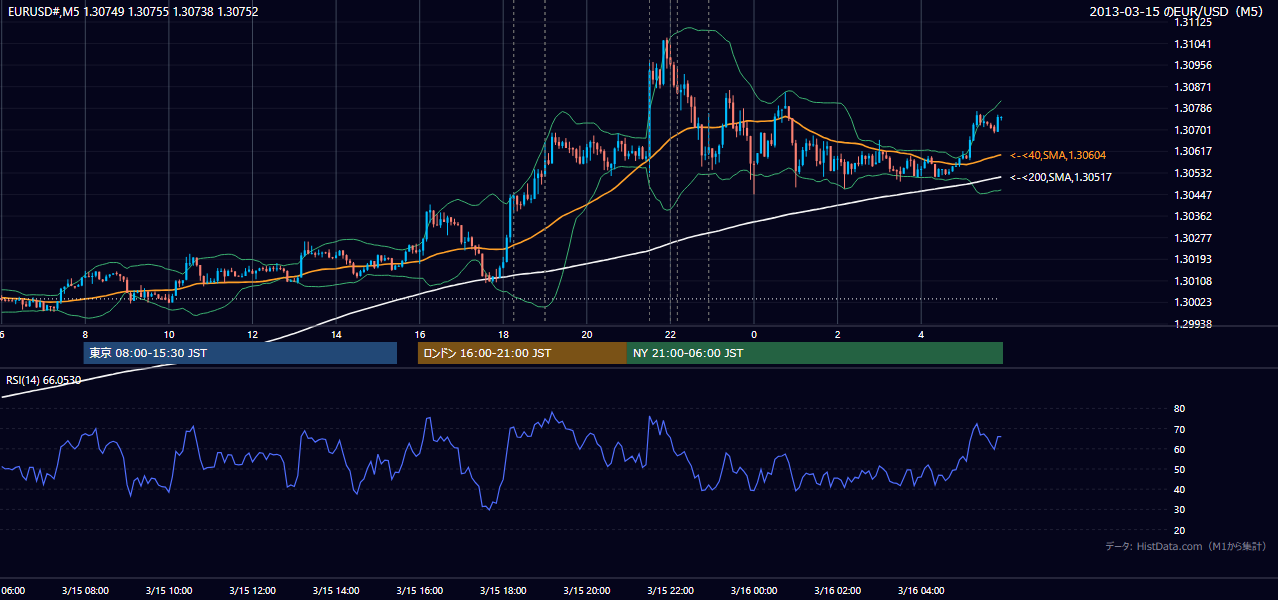Click hour label 18 under price chart
Screen dimensions: 1278x600
pos(503,334)
